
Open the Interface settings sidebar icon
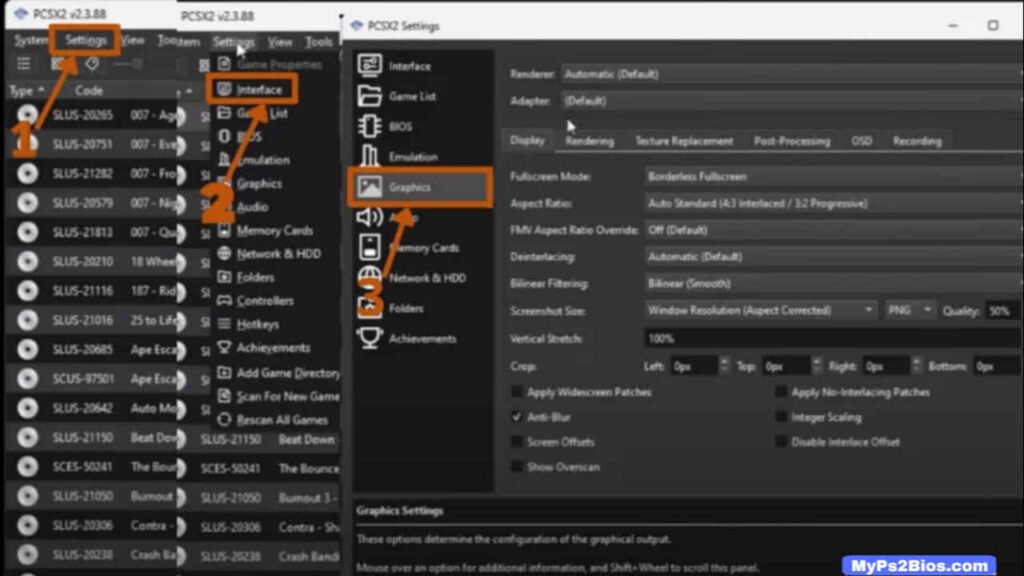point(369,65)
